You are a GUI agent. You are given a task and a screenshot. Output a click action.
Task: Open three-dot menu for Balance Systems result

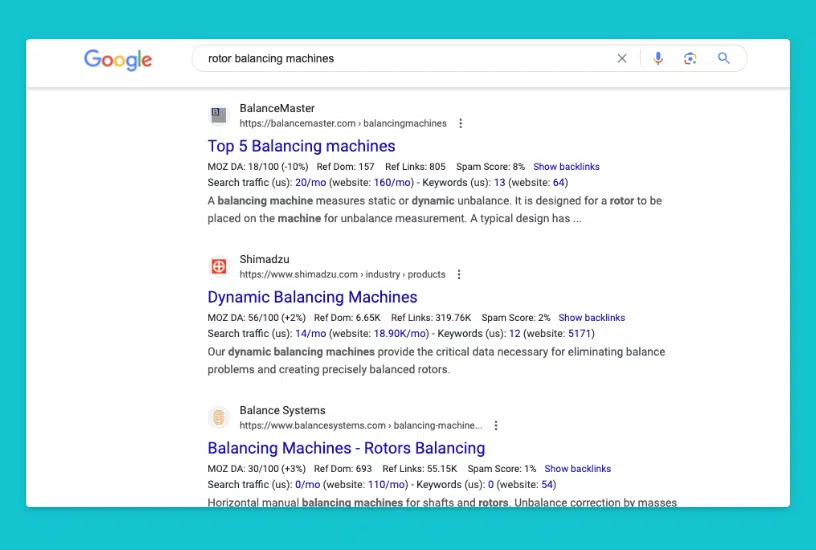pyautogui.click(x=496, y=425)
